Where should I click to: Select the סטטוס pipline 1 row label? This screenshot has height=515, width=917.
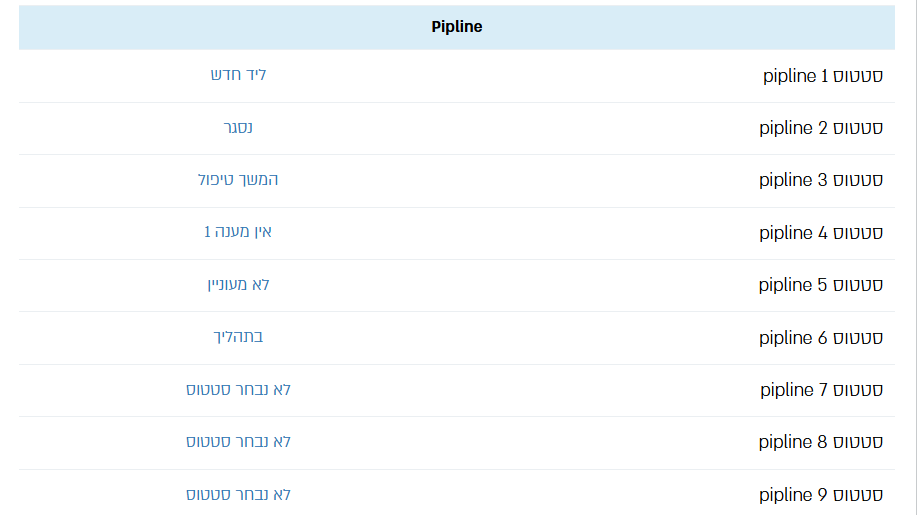click(823, 76)
